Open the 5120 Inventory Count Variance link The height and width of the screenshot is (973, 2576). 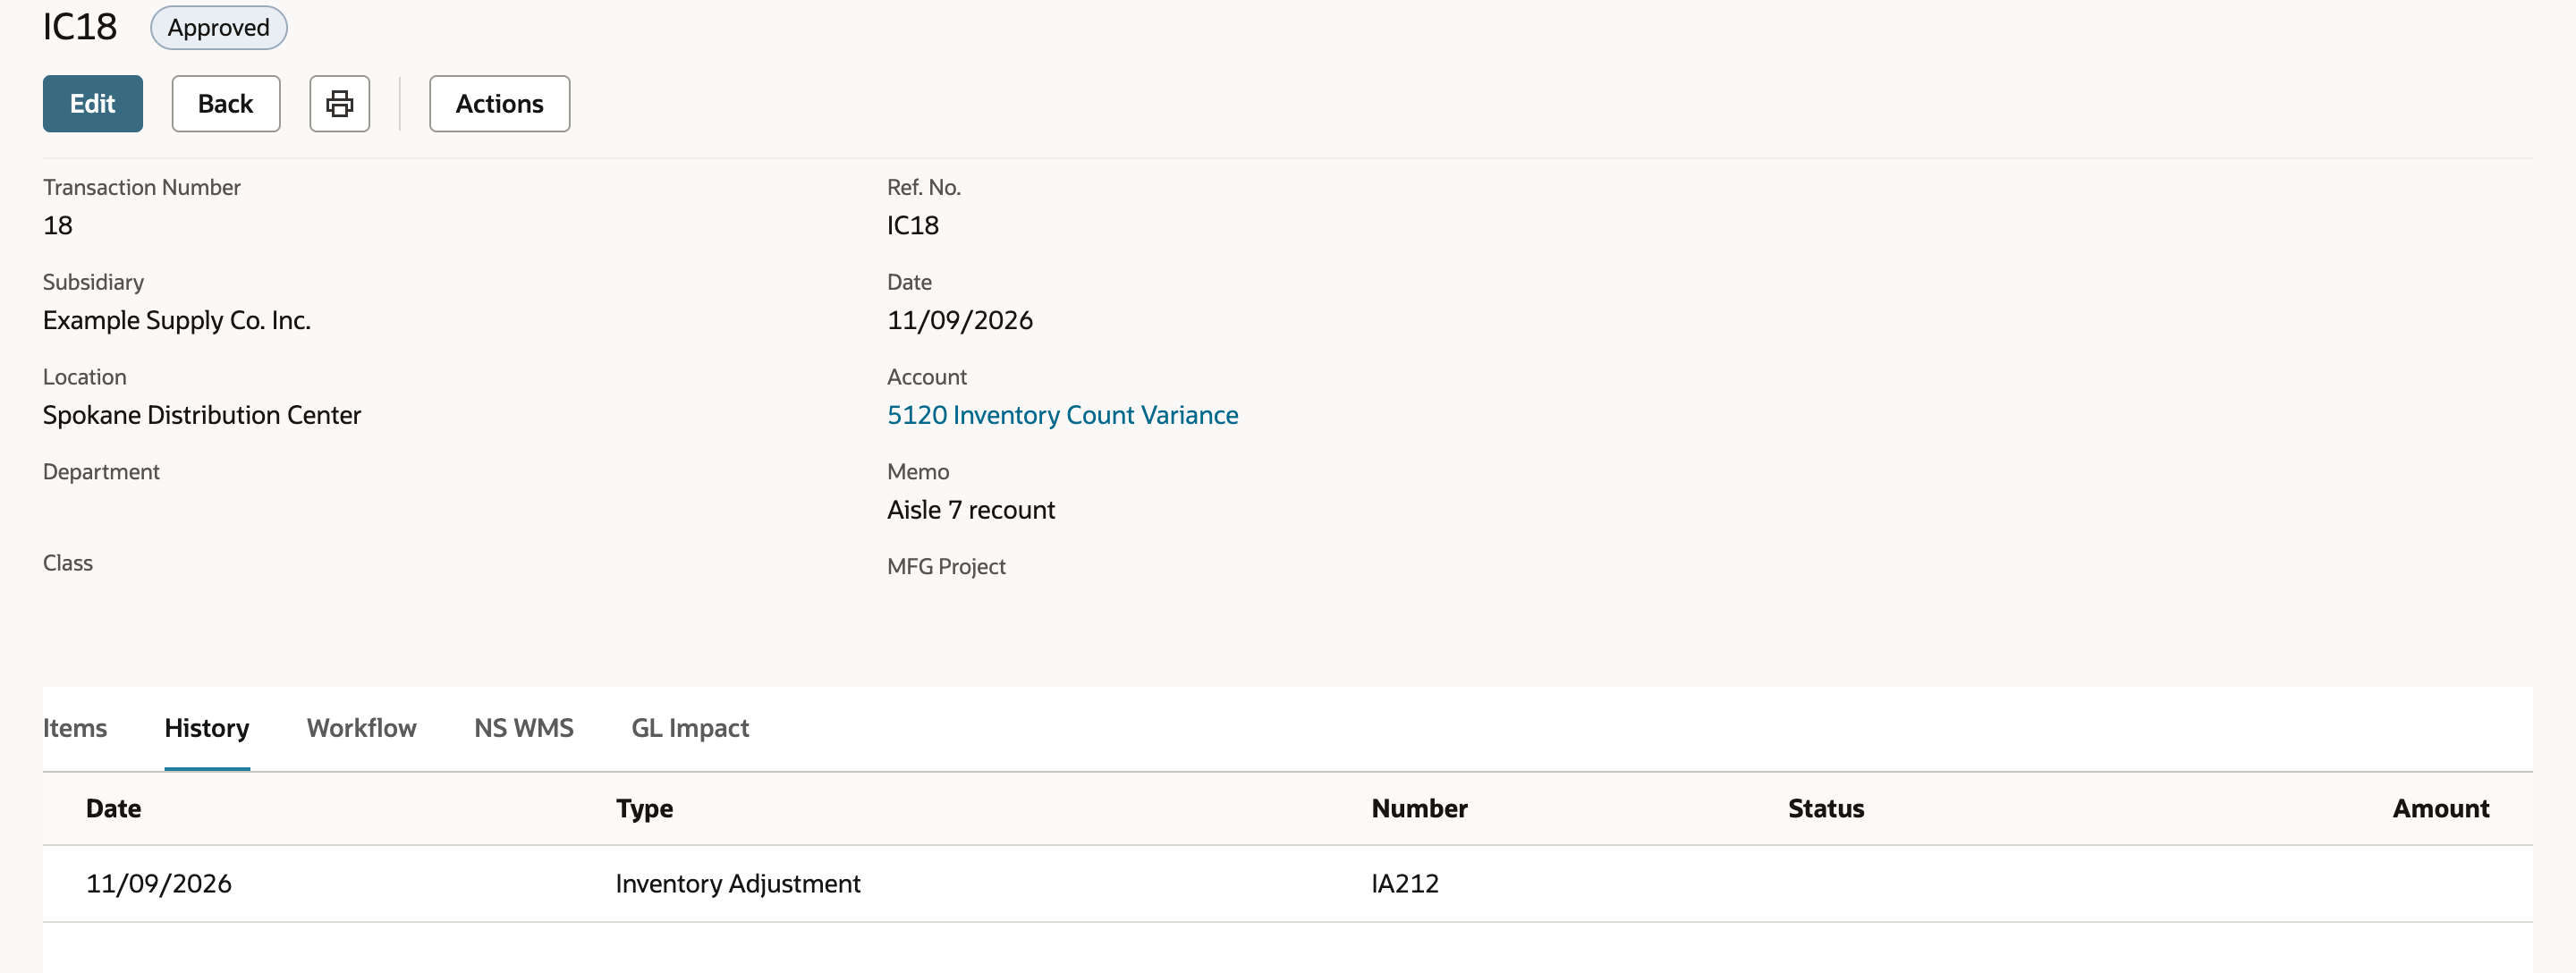1062,415
